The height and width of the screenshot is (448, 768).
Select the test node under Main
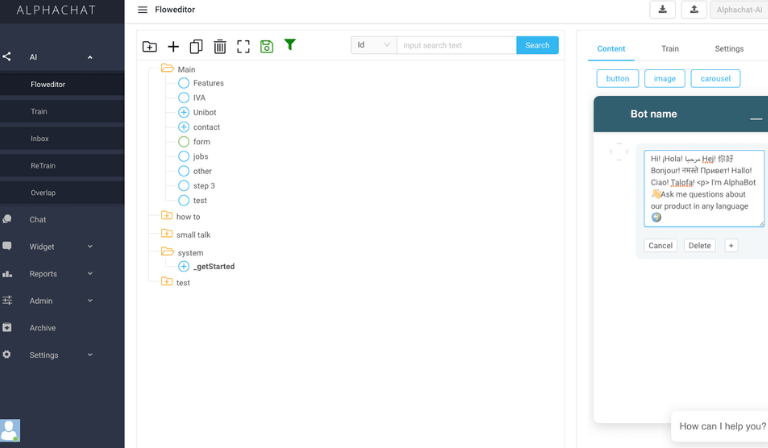pyautogui.click(x=200, y=200)
